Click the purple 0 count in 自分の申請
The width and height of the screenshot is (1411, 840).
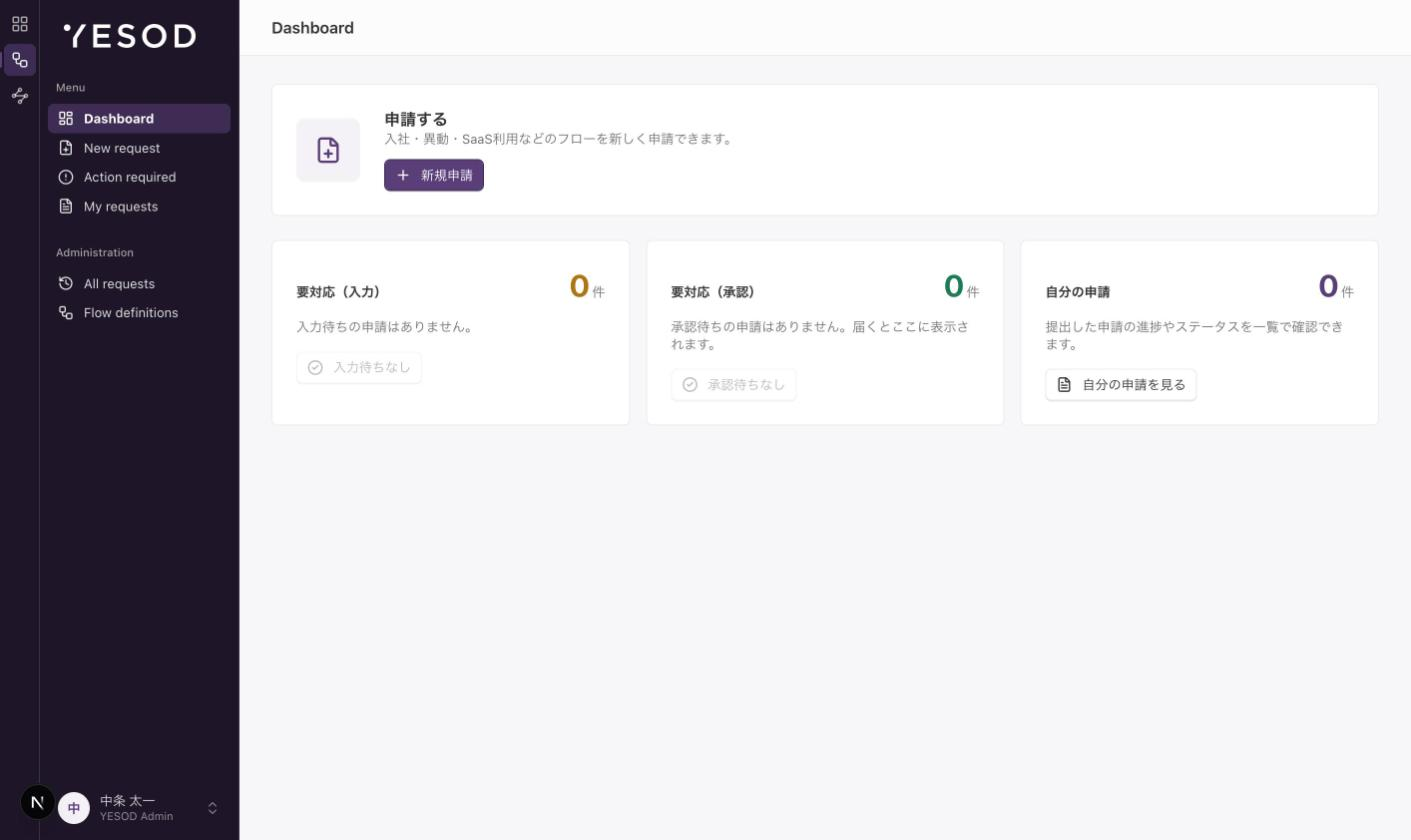(1328, 287)
